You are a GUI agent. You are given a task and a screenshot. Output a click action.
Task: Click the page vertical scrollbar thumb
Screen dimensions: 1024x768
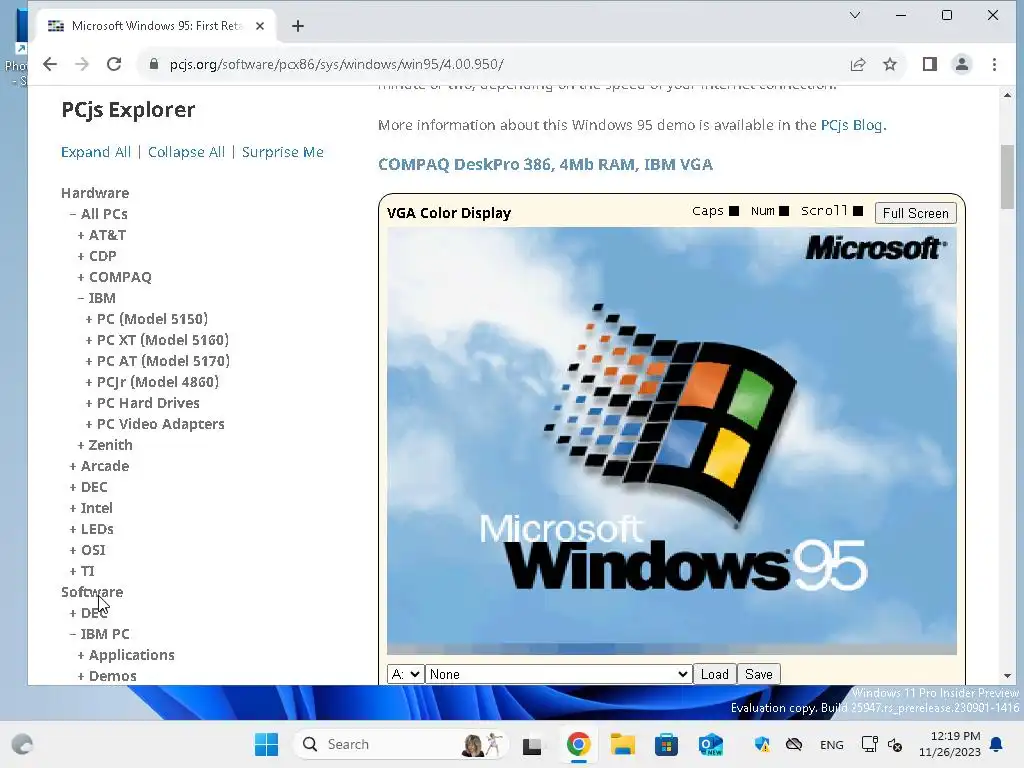point(1007,176)
